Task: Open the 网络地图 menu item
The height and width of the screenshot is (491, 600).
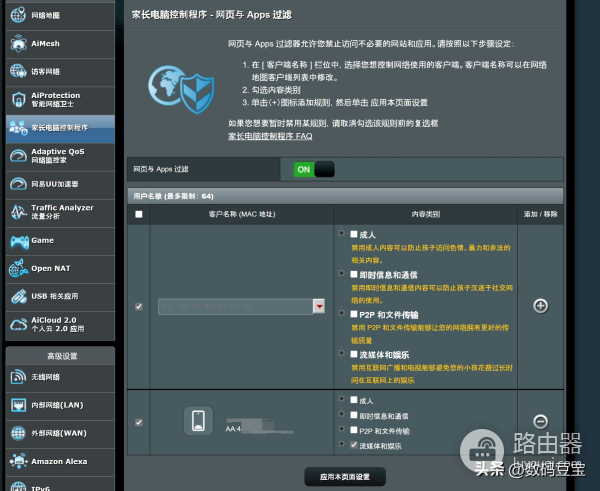Action: tap(60, 16)
